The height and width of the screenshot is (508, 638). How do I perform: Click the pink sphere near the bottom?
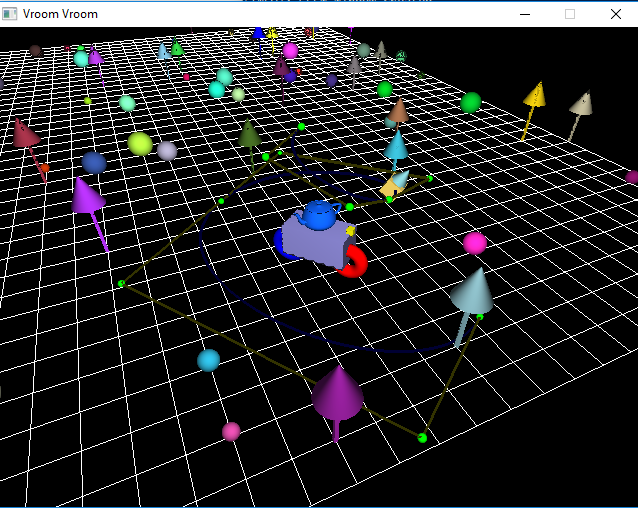click(231, 432)
